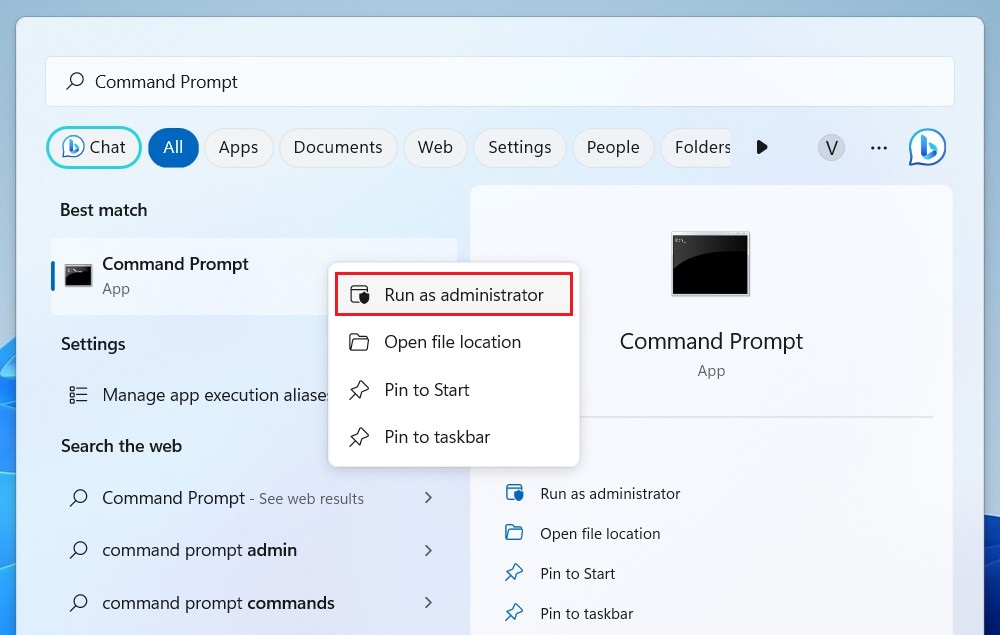Image resolution: width=1000 pixels, height=635 pixels.
Task: Click the magnifier icon in the search box
Action: tap(75, 81)
